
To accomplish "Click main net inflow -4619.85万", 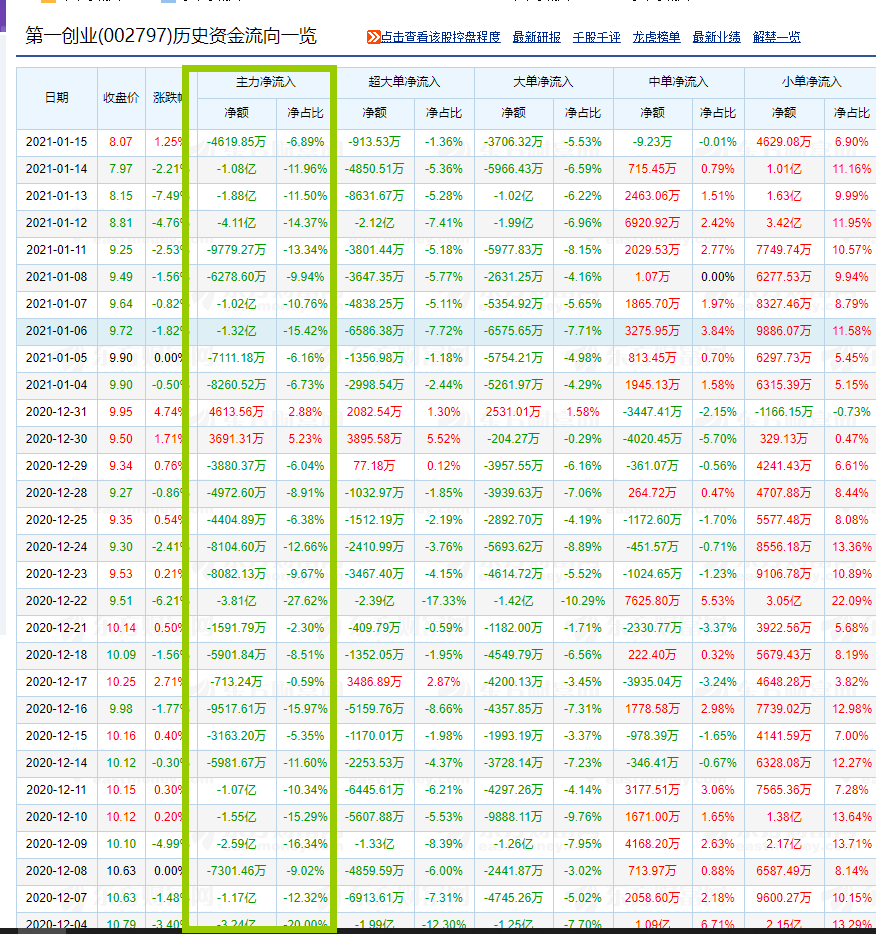I will 236,142.
